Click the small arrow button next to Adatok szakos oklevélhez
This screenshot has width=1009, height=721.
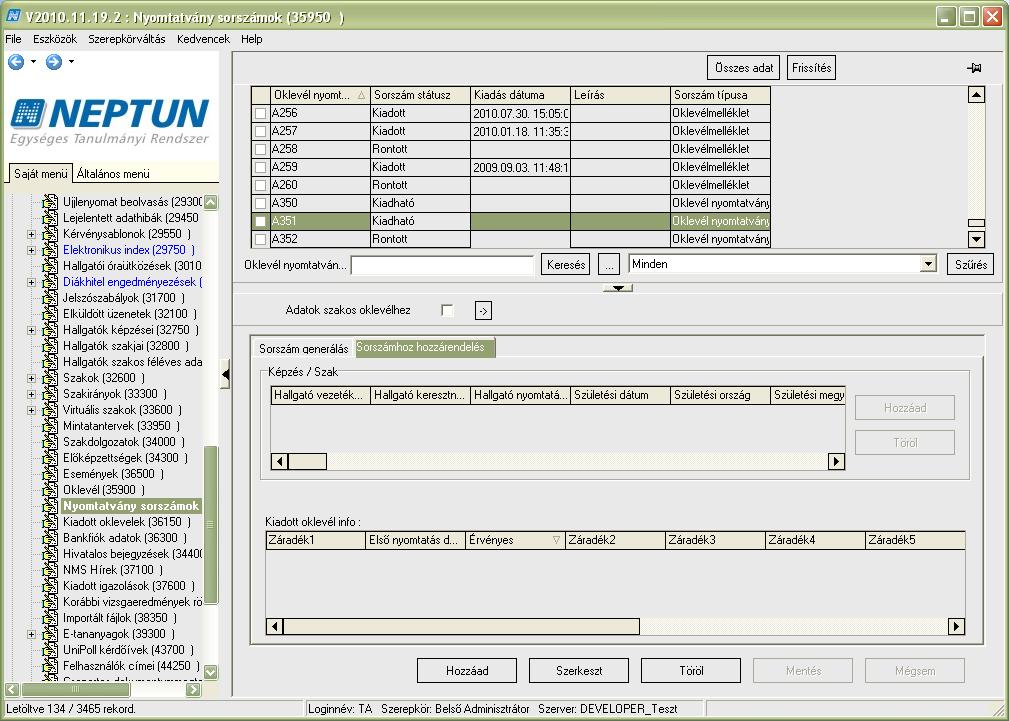[483, 311]
